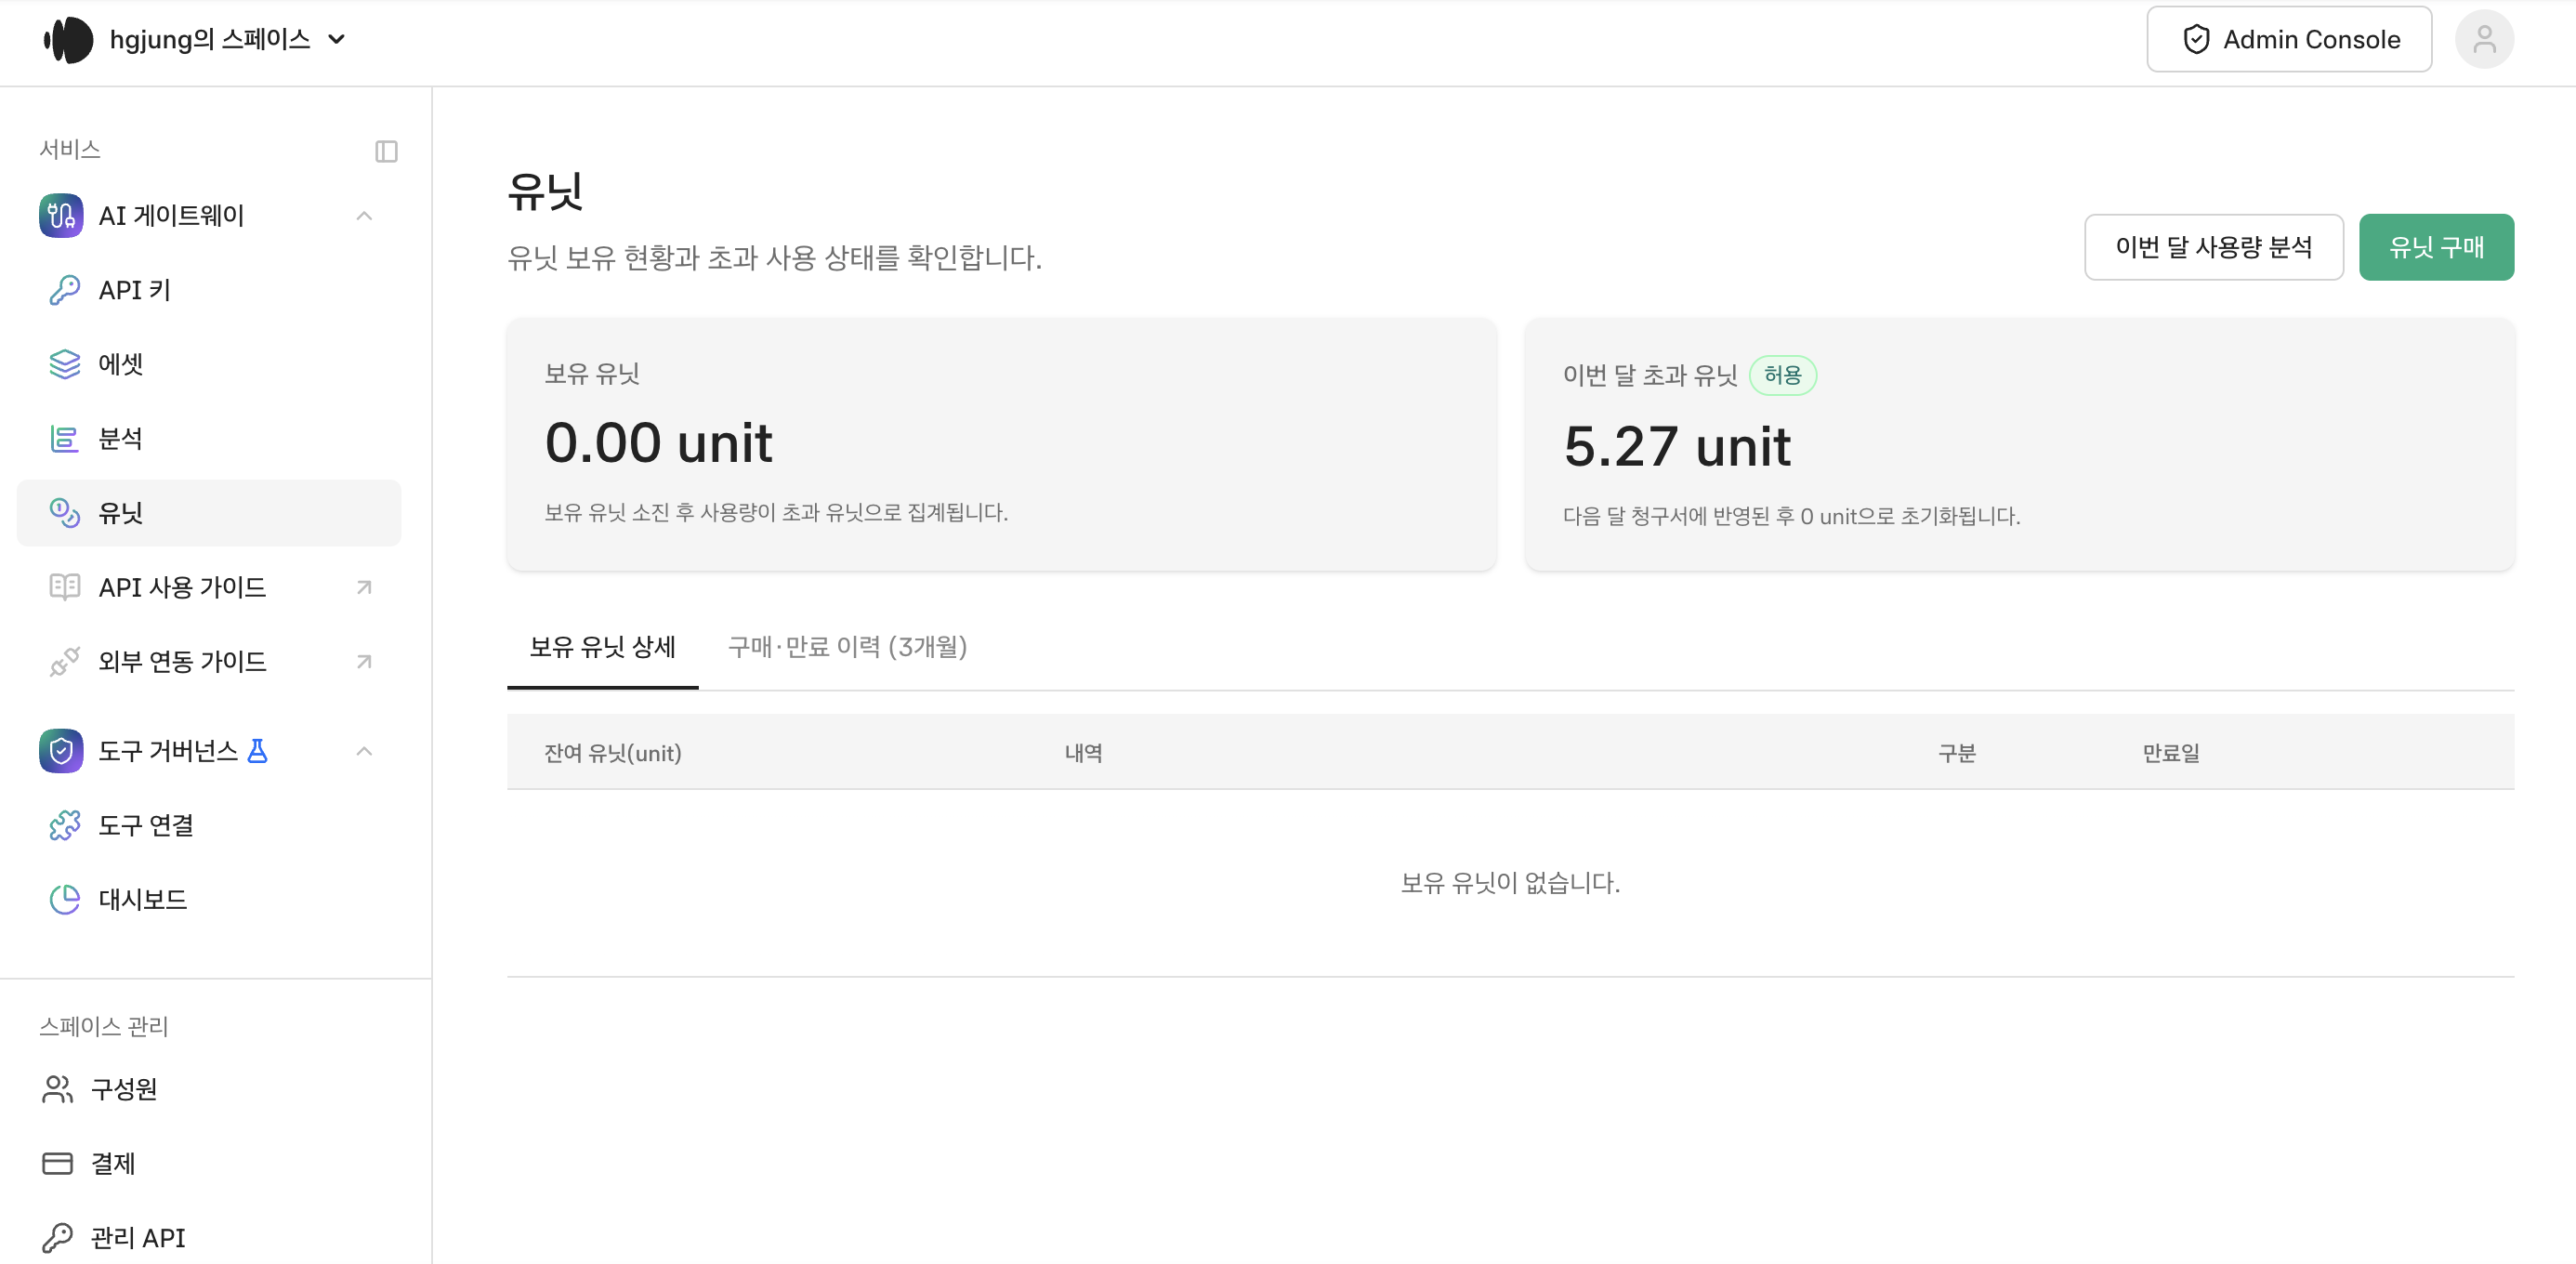The image size is (2576, 1264).
Task: Select the 보유 유닛 상세 tab
Action: [x=602, y=647]
